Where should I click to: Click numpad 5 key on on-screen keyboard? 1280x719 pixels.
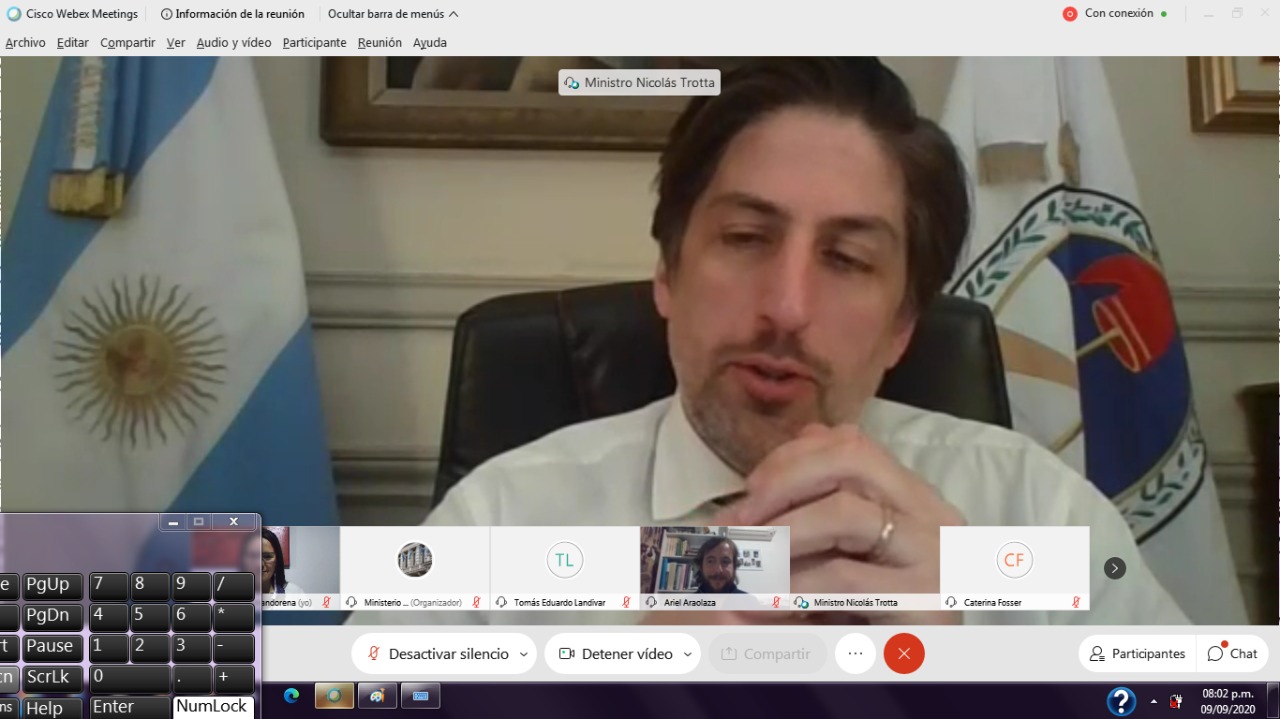[x=150, y=617]
